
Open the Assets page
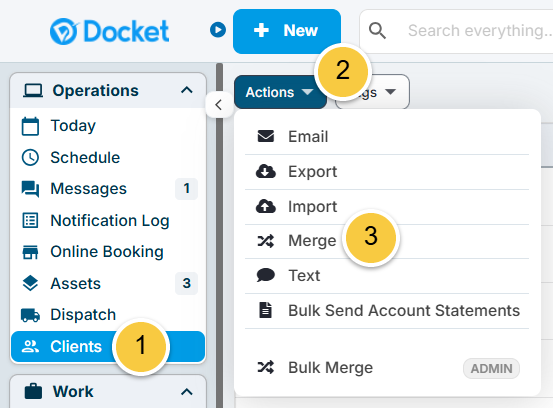[75, 284]
